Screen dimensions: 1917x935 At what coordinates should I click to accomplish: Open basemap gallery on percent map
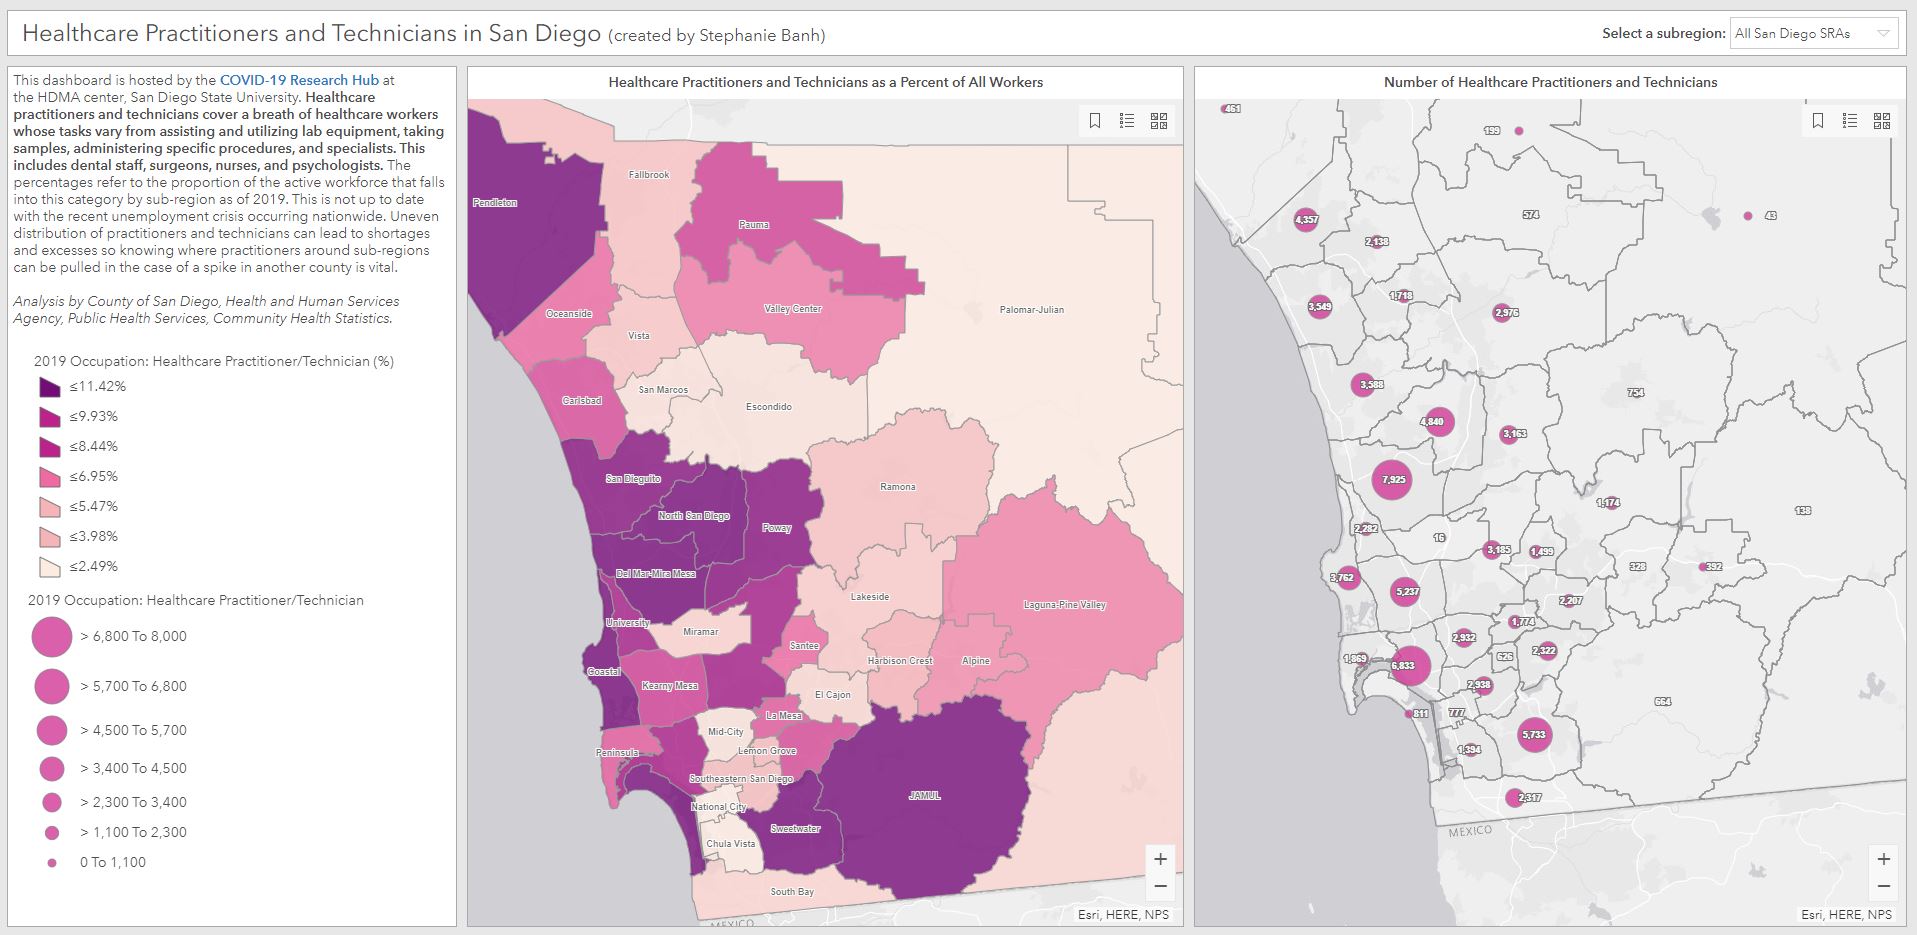pos(1159,121)
